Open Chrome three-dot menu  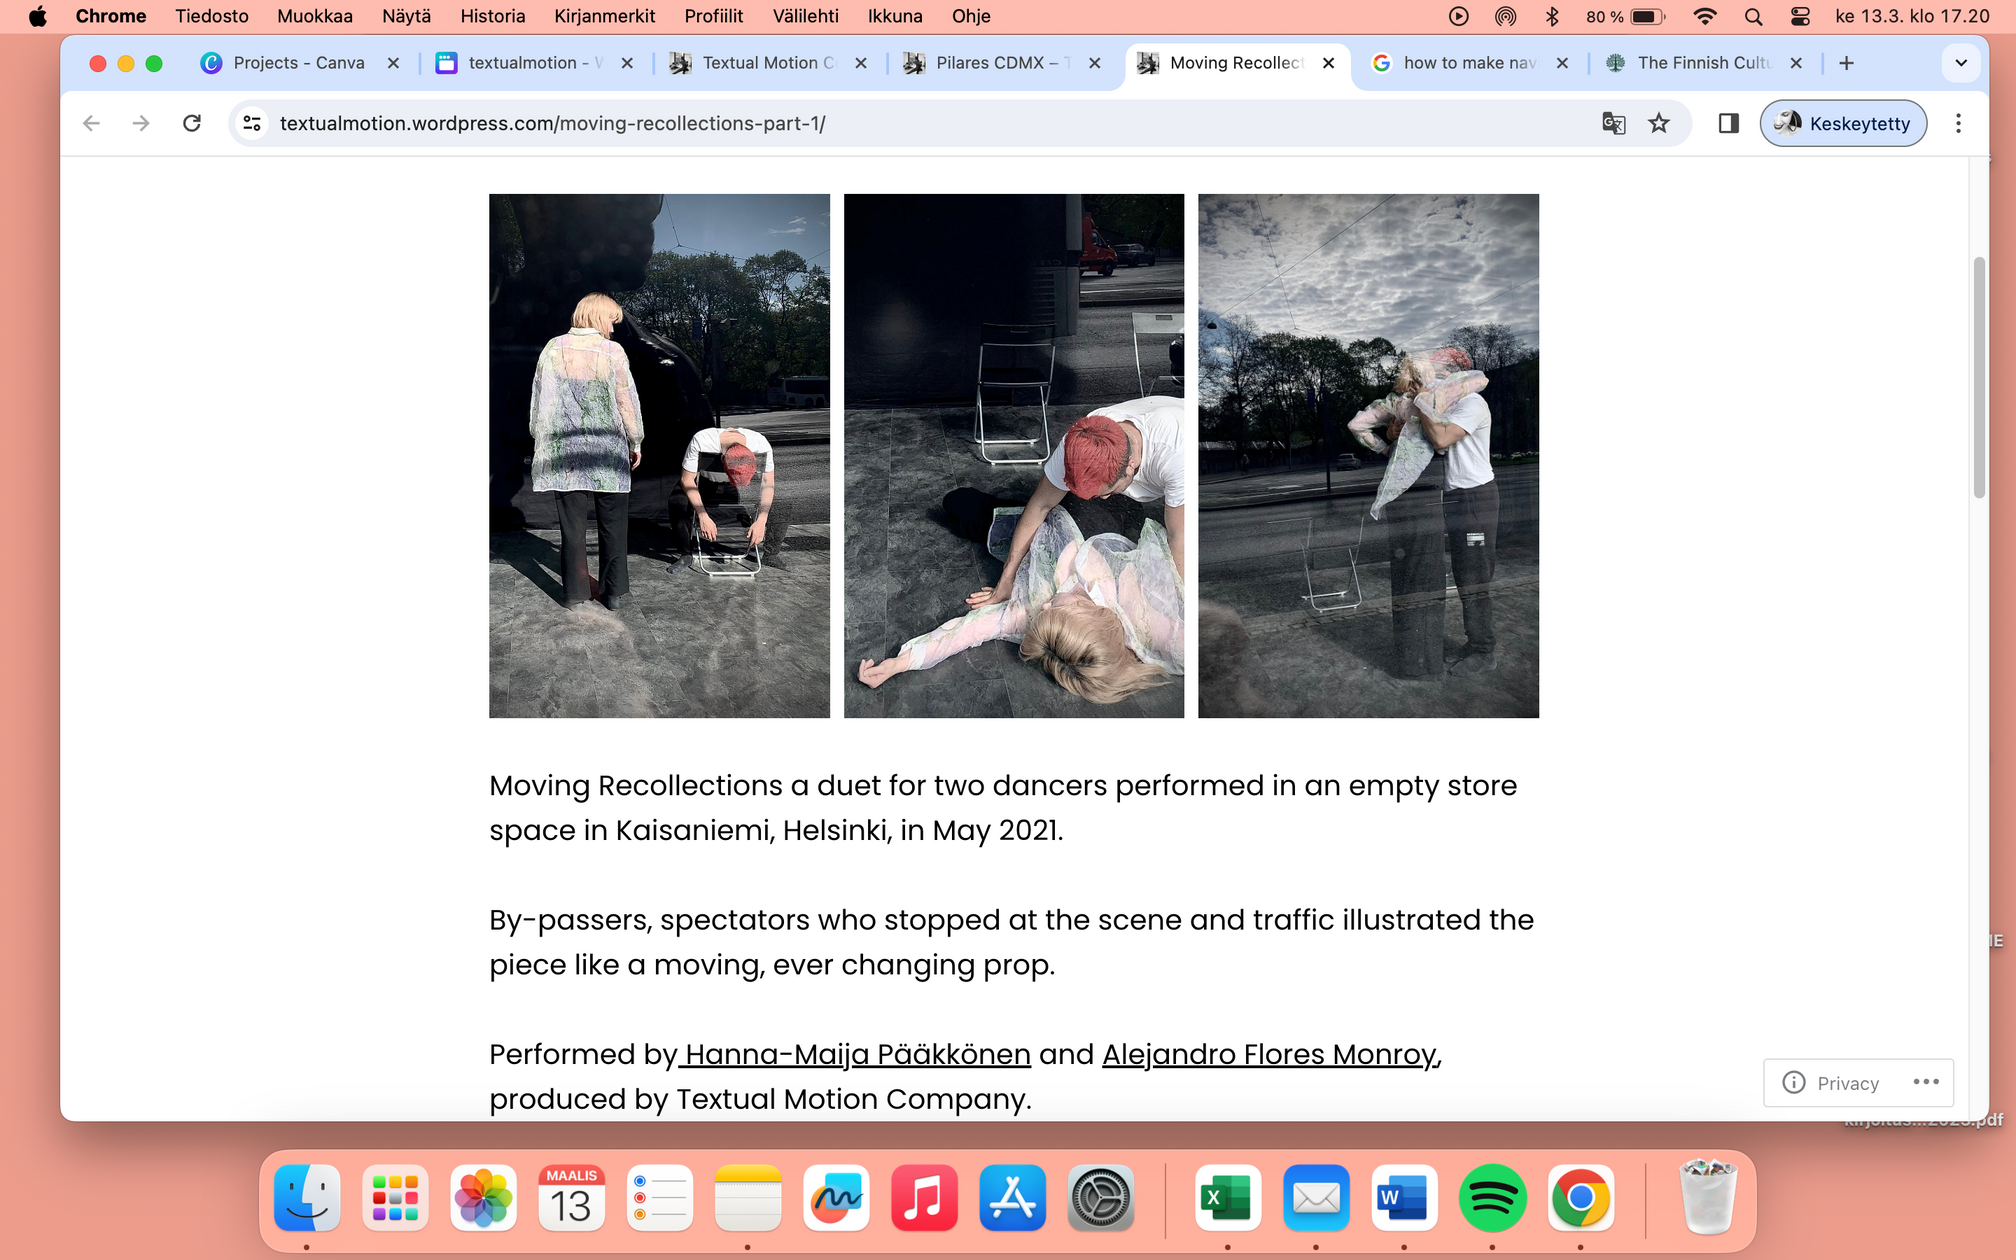tap(1958, 123)
